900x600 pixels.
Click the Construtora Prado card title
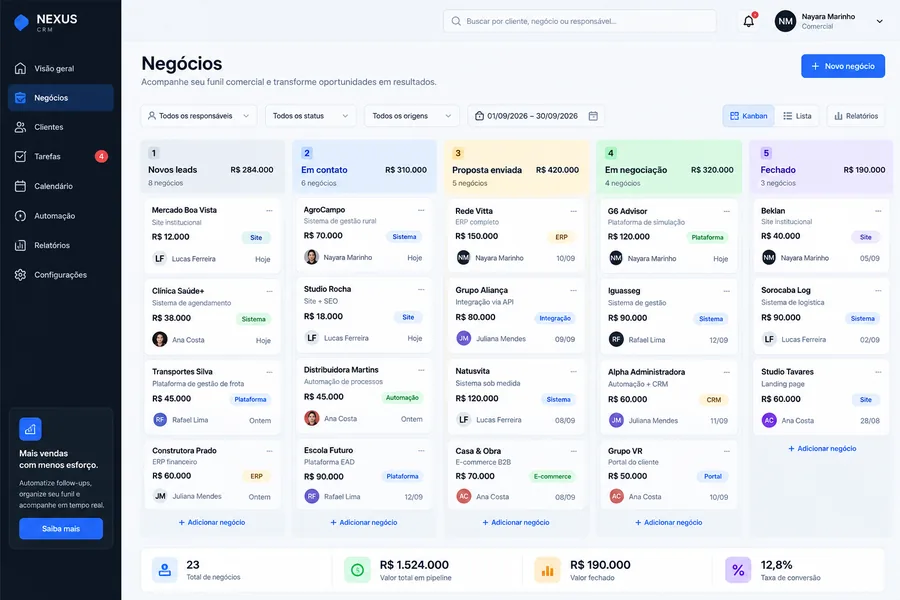point(184,451)
